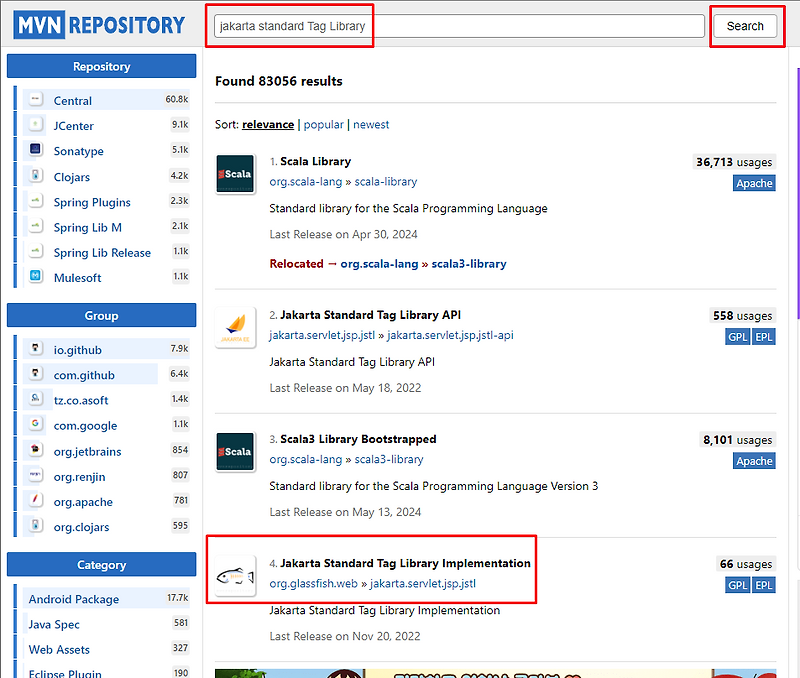This screenshot has height=678, width=800.
Task: Click the Mulesoft repository icon
Action: point(35,277)
